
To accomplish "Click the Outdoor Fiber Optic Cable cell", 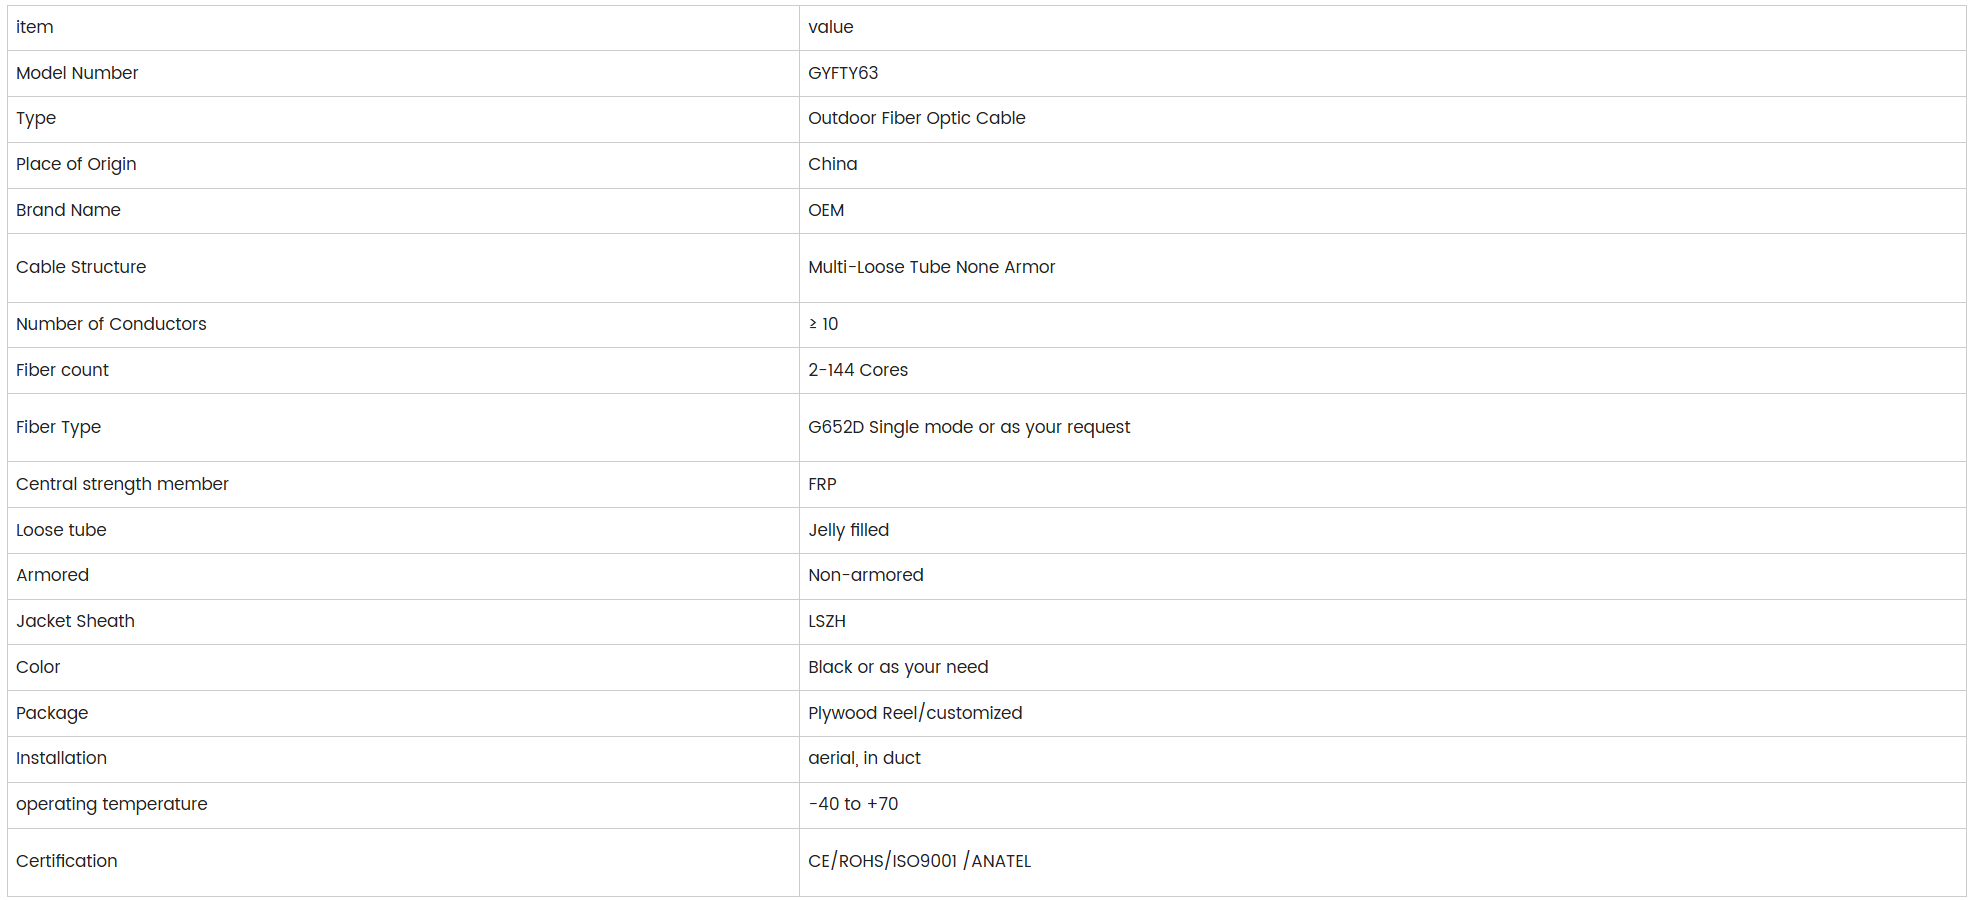I will click(1382, 119).
